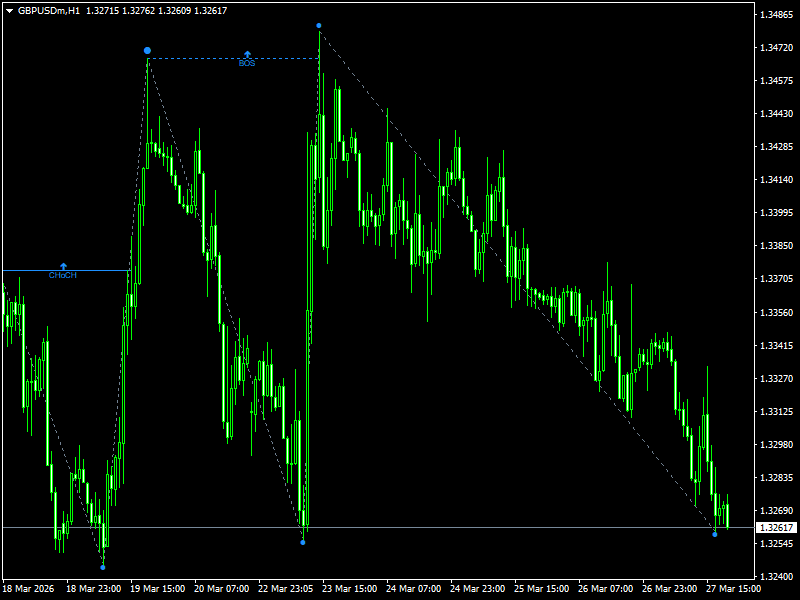Click the blue dot at the 22 Mar low
The width and height of the screenshot is (800, 600).
point(302,543)
